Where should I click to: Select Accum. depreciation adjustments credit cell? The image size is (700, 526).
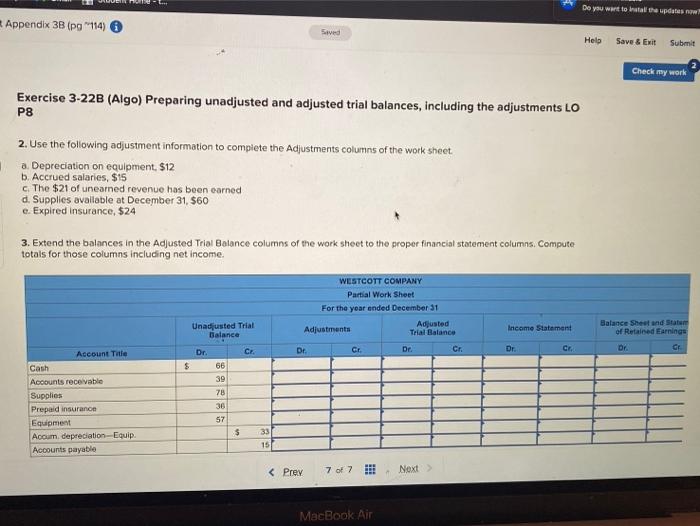tap(355, 430)
